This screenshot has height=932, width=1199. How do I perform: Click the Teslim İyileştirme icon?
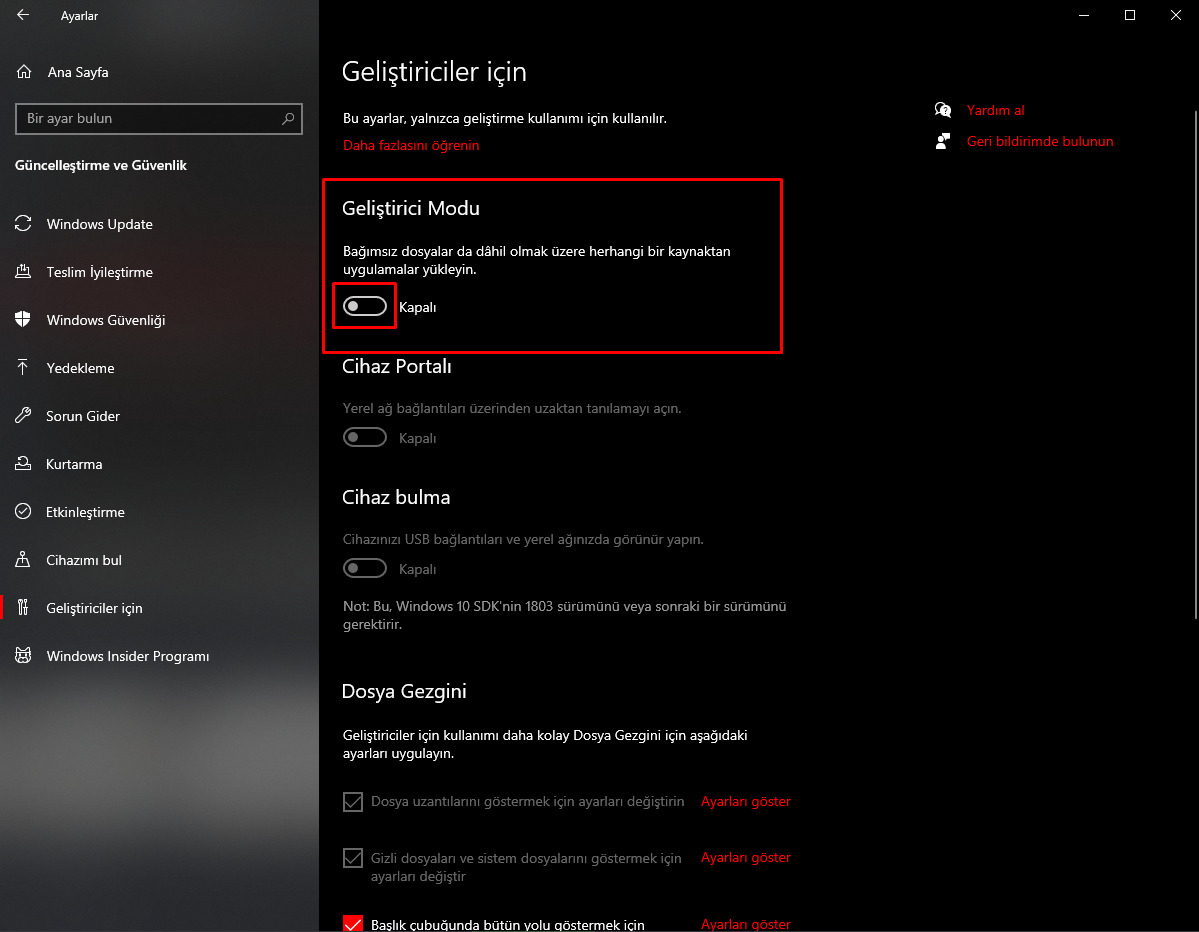click(23, 271)
